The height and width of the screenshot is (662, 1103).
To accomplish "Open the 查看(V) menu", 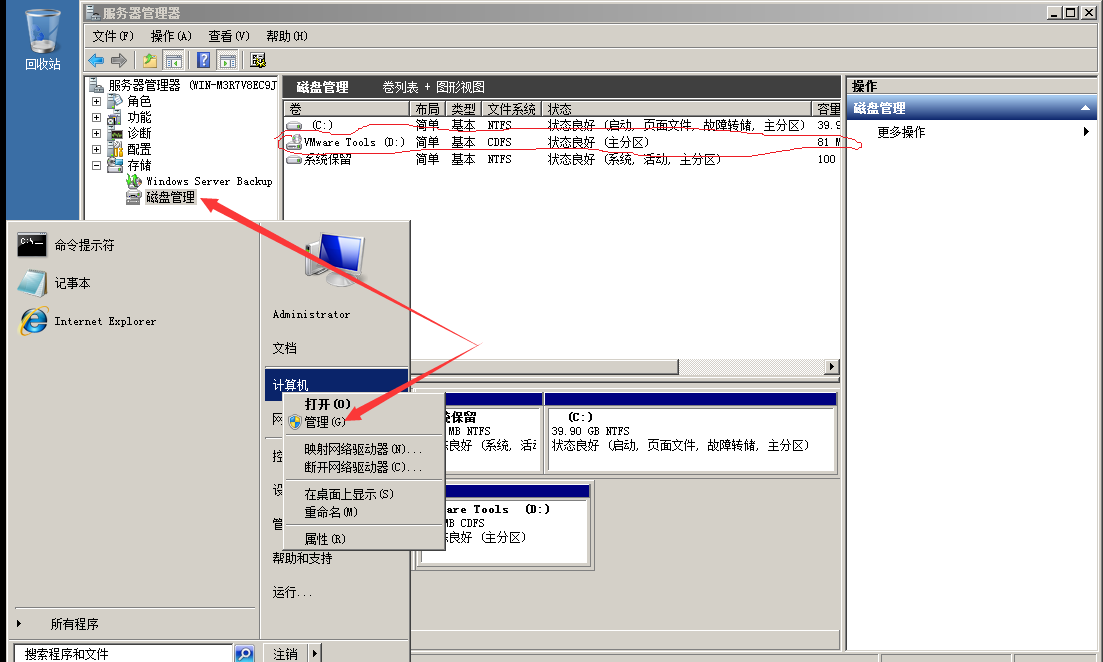I will click(x=229, y=36).
